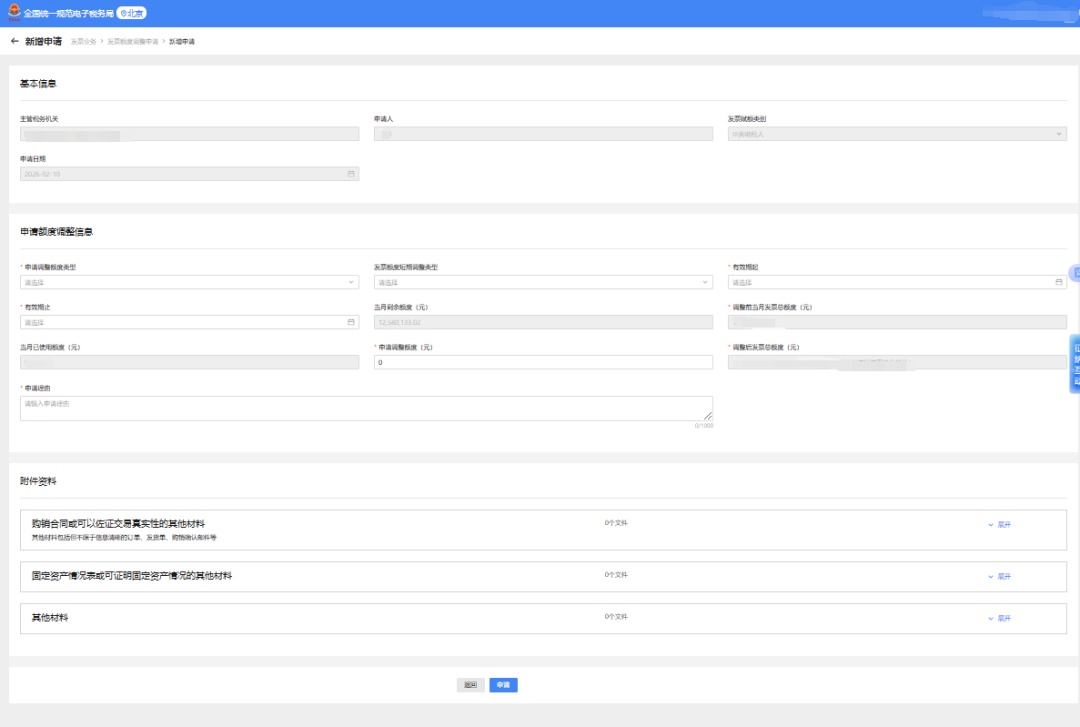
Task: Click the 北京 location badge in header
Action: tap(132, 13)
